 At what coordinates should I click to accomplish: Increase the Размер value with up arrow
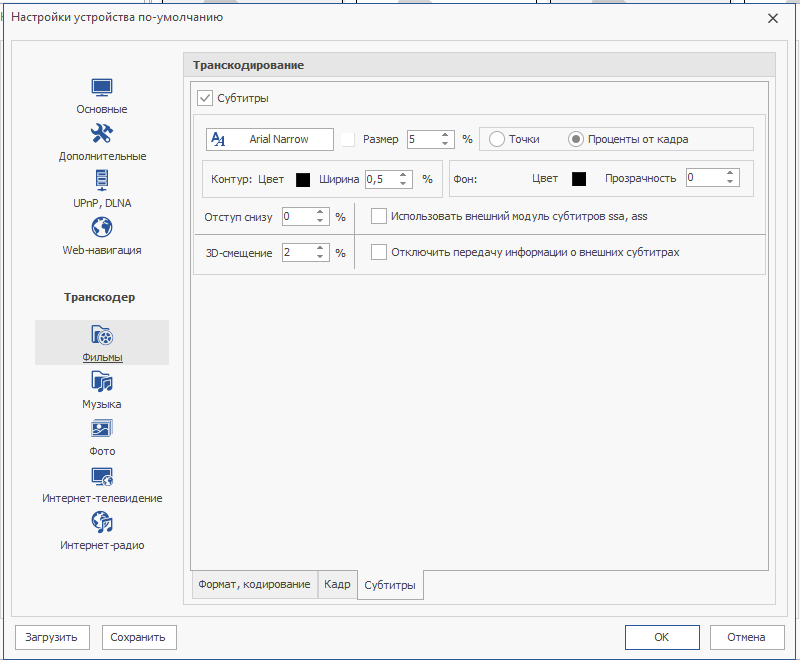[445, 135]
